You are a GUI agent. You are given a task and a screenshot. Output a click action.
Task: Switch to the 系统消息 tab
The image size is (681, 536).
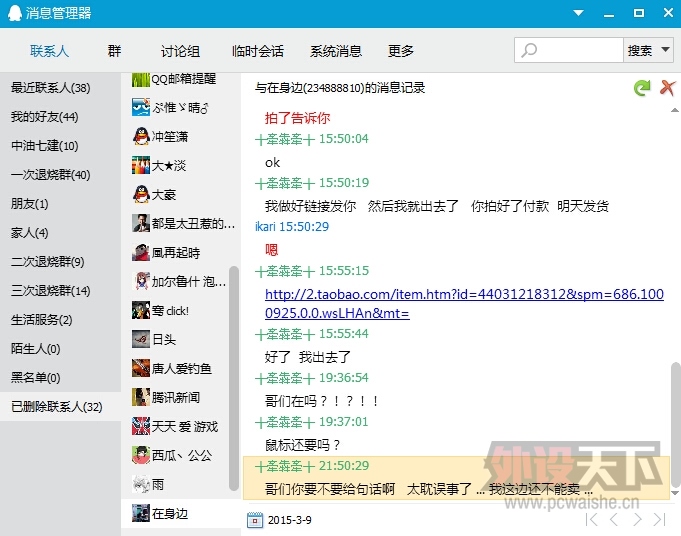point(335,51)
